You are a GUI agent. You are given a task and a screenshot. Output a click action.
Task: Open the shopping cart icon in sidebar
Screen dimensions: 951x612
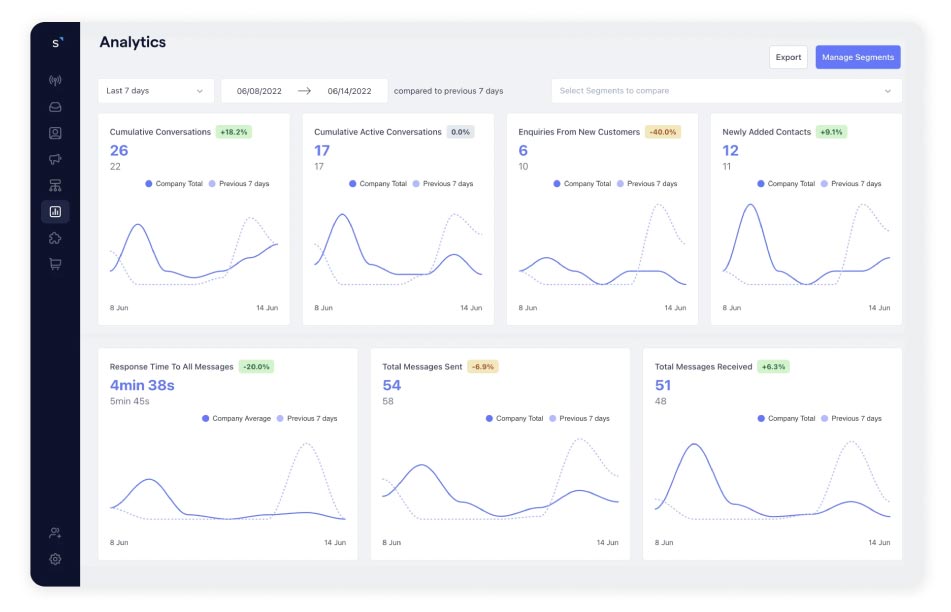pos(55,264)
